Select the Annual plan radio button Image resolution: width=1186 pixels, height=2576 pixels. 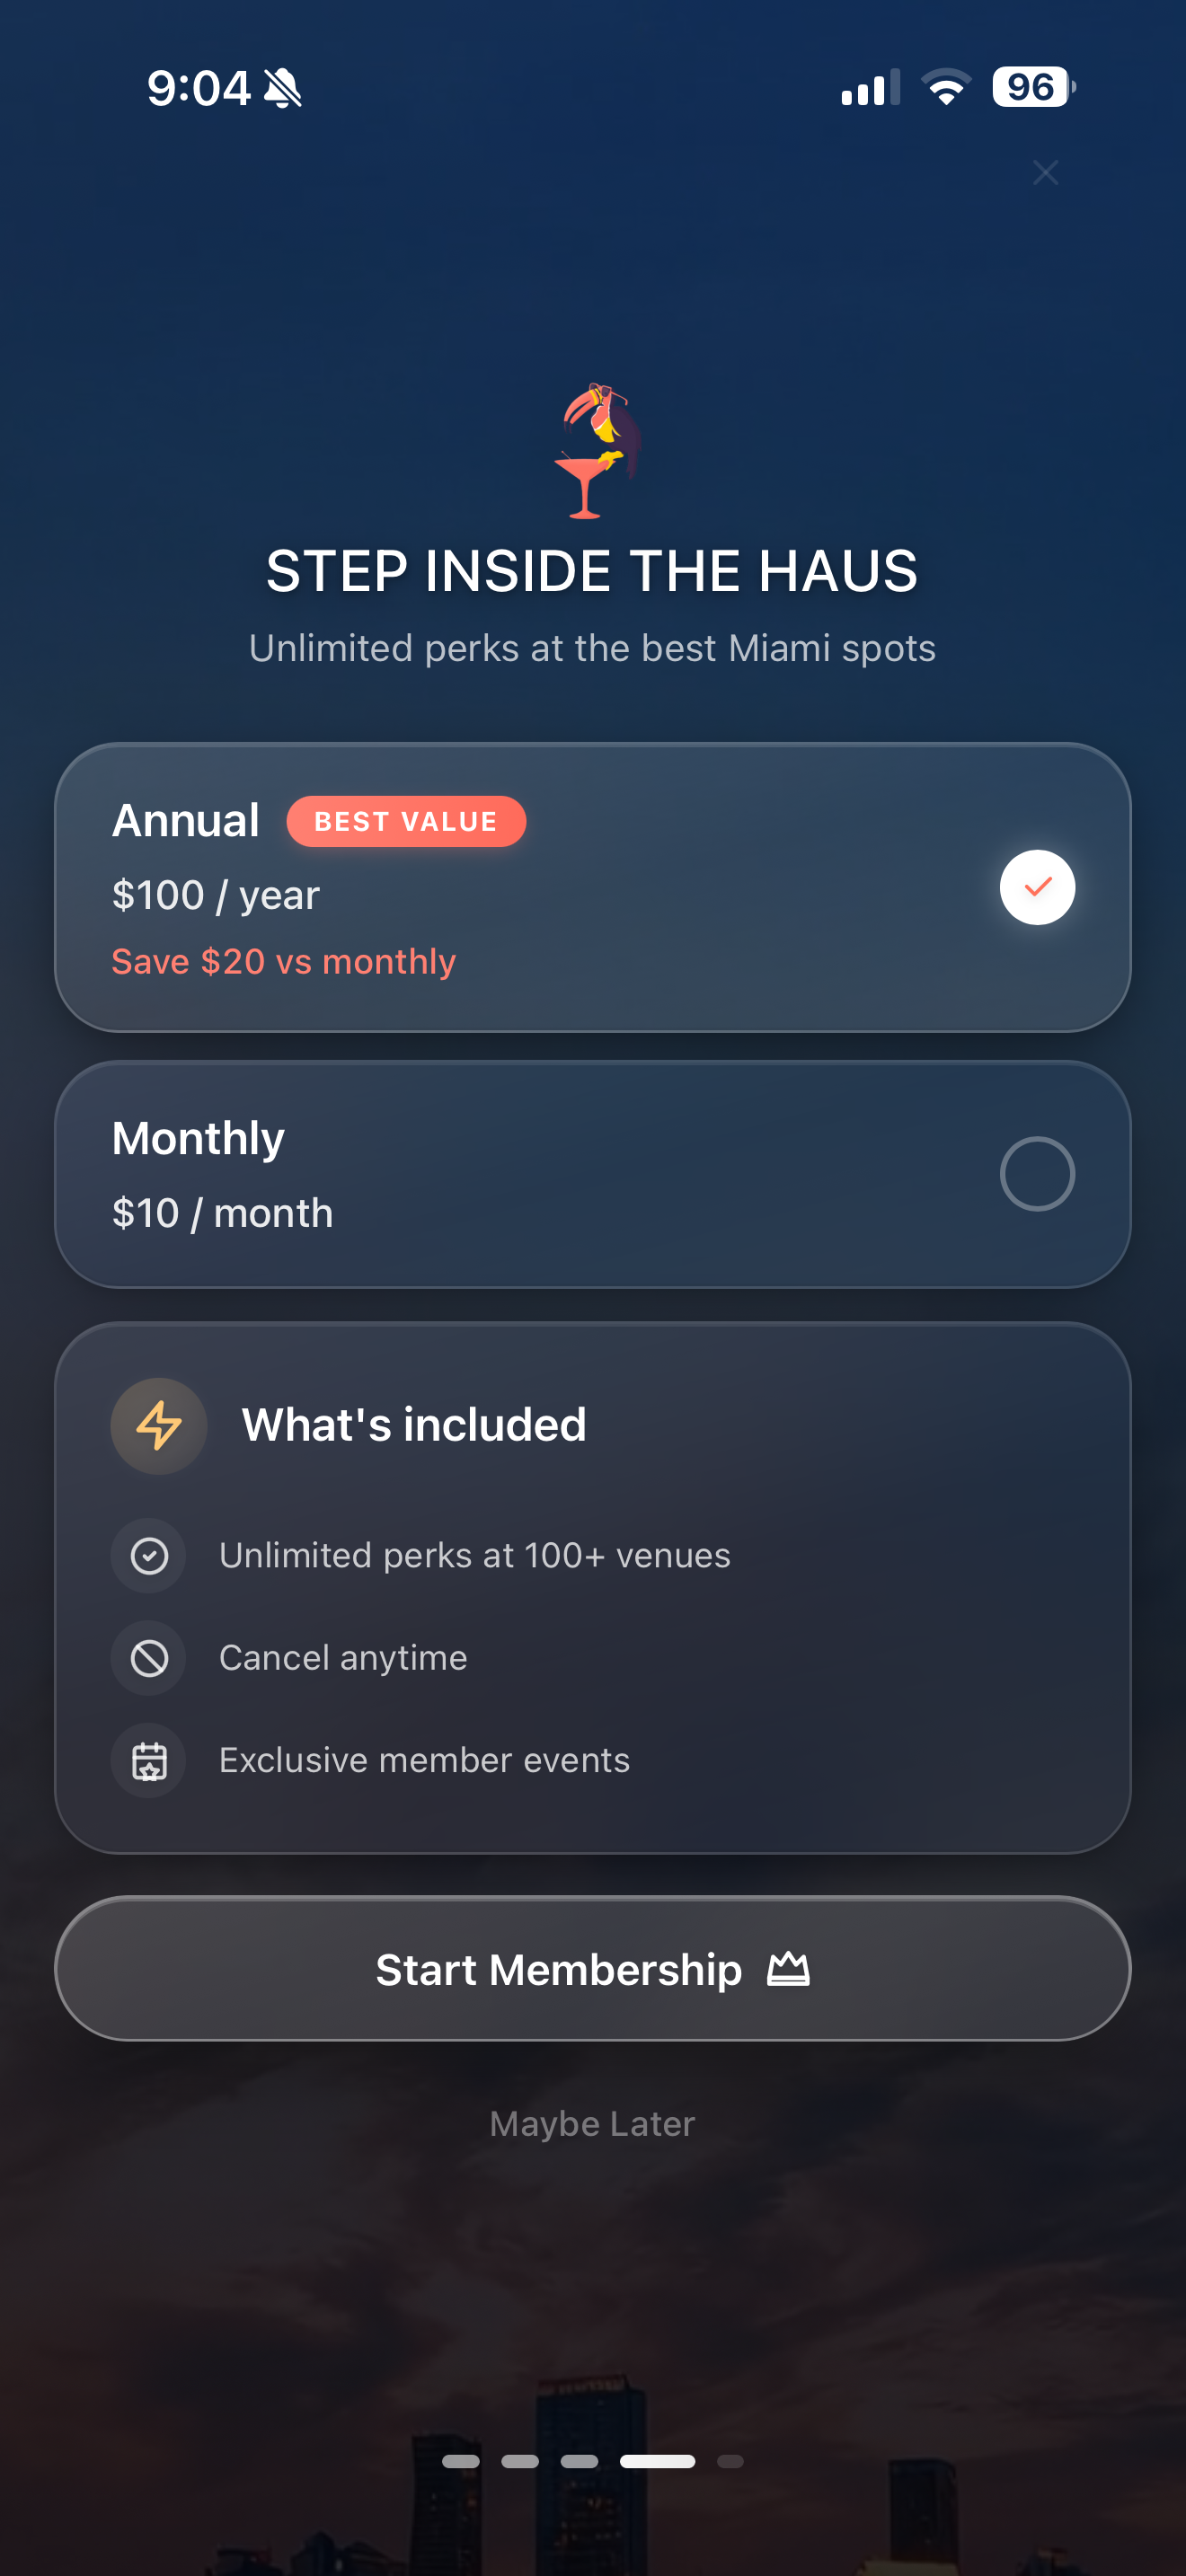click(1037, 887)
